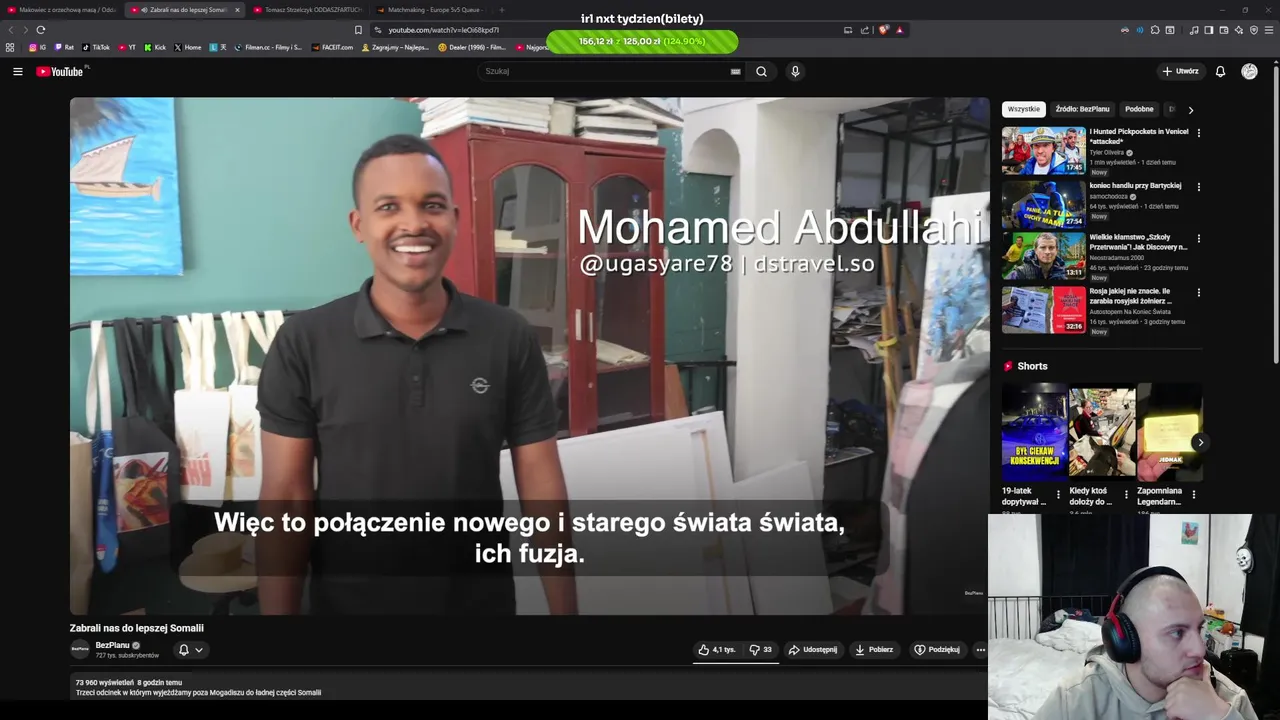Switch to 'Makowiec z orzechową masą' browser tab
This screenshot has height=720, width=1280.
point(62,10)
